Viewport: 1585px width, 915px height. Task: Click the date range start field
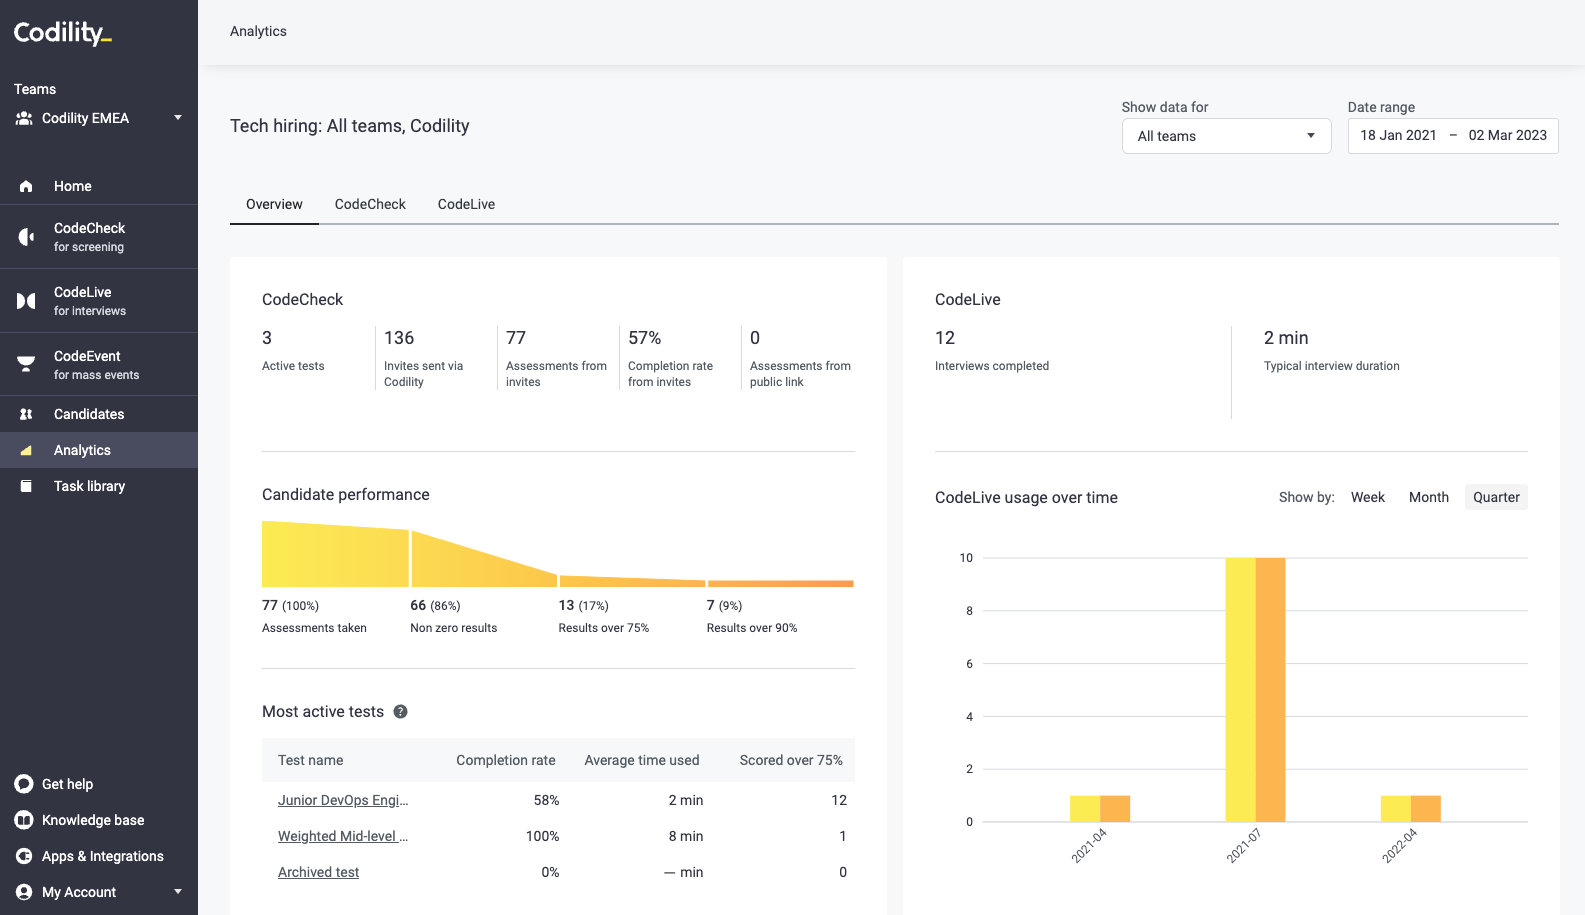[x=1397, y=136]
